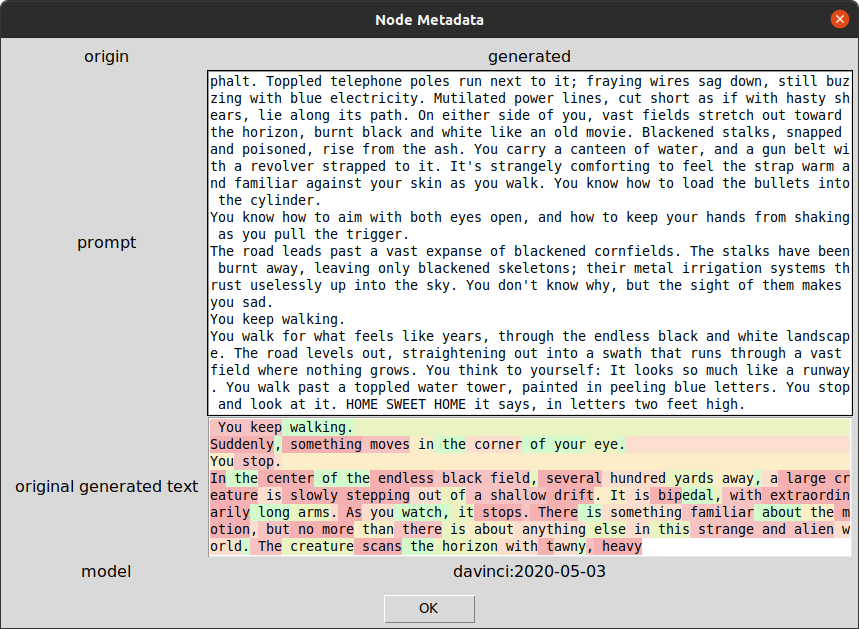859x629 pixels.
Task: Click the 'model' label
Action: 106,571
